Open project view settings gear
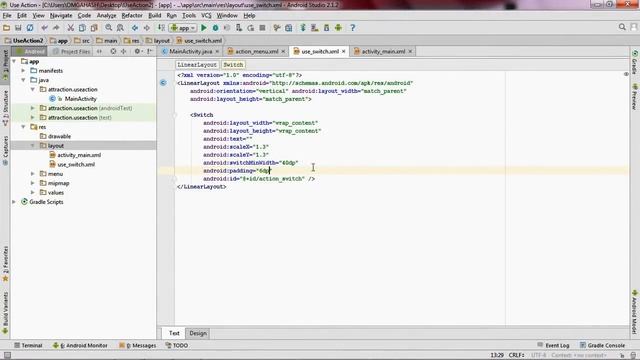The height and width of the screenshot is (360, 640). (x=138, y=51)
